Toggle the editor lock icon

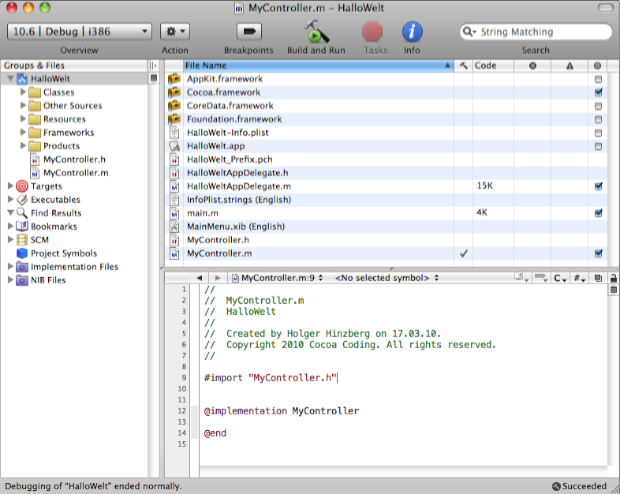[x=614, y=278]
